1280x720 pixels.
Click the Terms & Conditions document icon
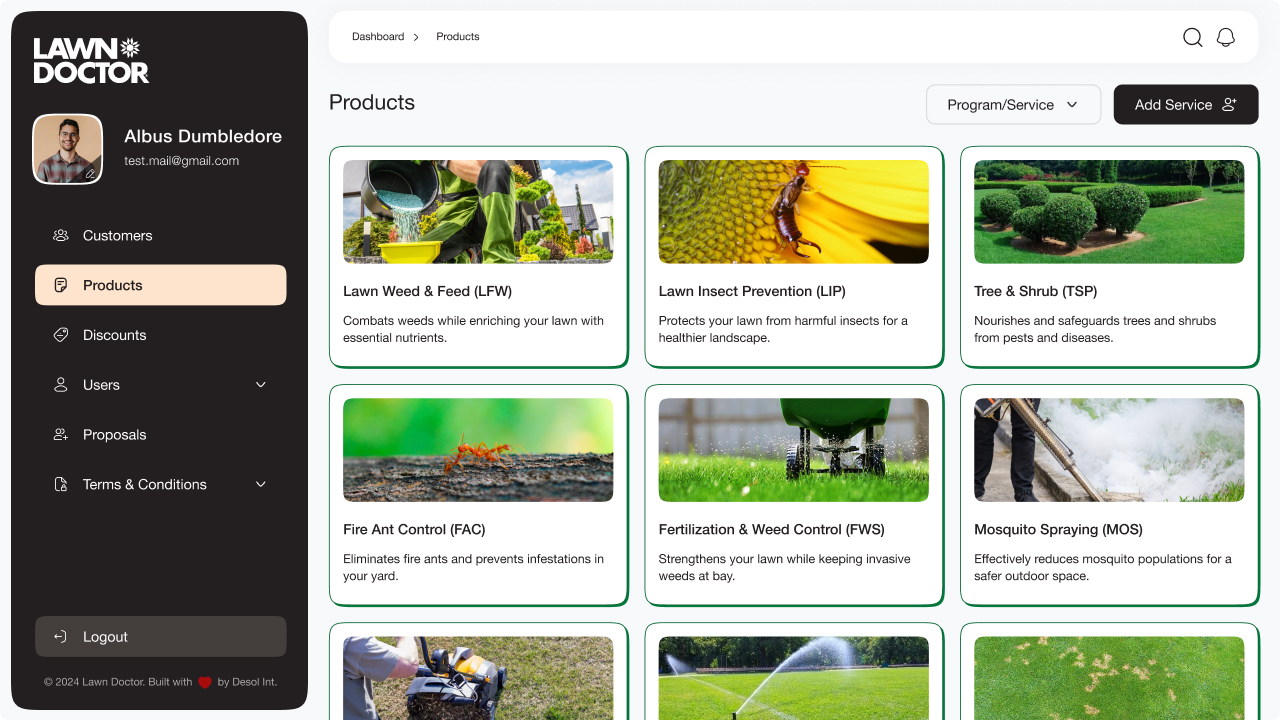[61, 484]
